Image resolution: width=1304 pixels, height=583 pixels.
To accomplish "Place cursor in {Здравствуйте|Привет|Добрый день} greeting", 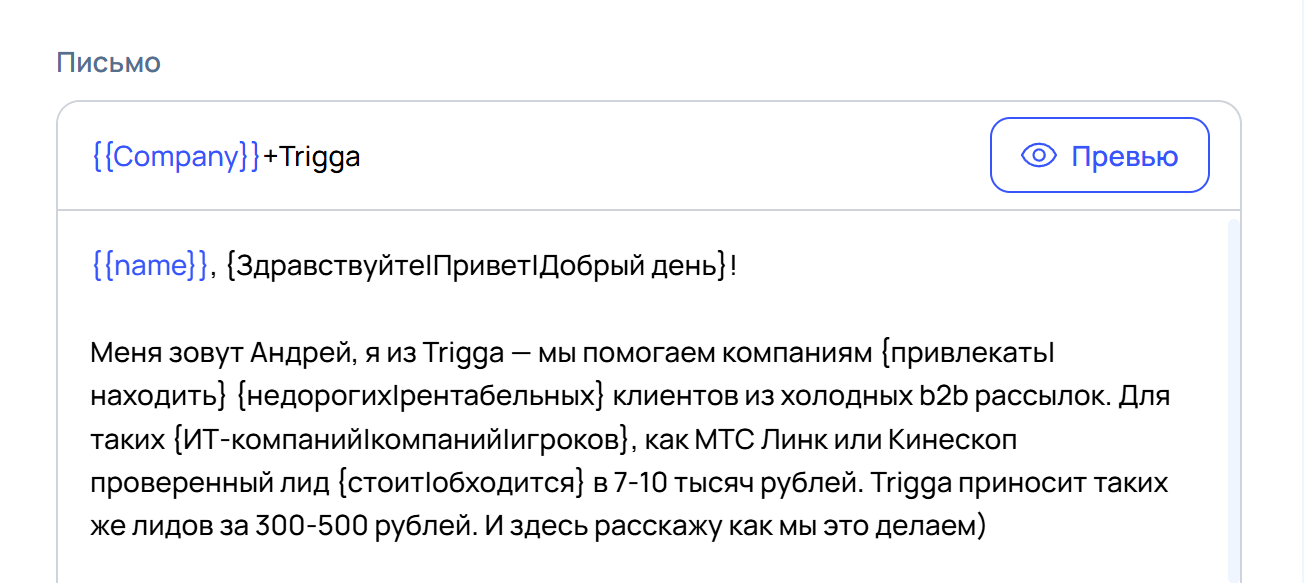I will [x=477, y=266].
